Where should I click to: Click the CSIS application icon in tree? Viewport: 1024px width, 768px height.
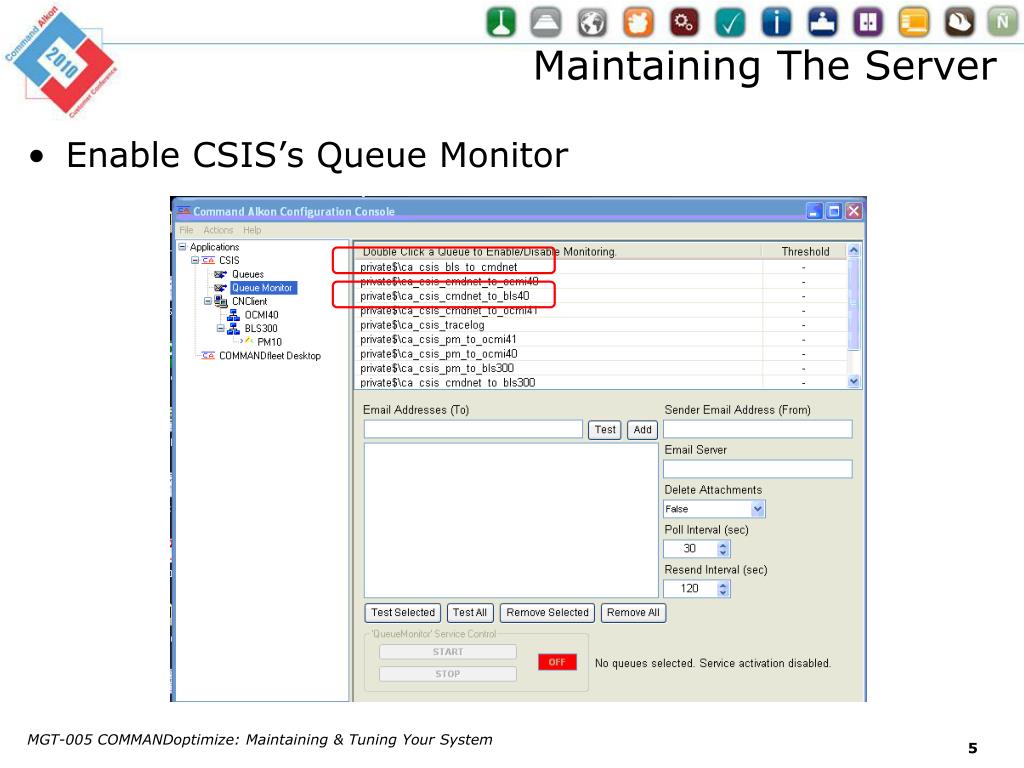pos(208,260)
